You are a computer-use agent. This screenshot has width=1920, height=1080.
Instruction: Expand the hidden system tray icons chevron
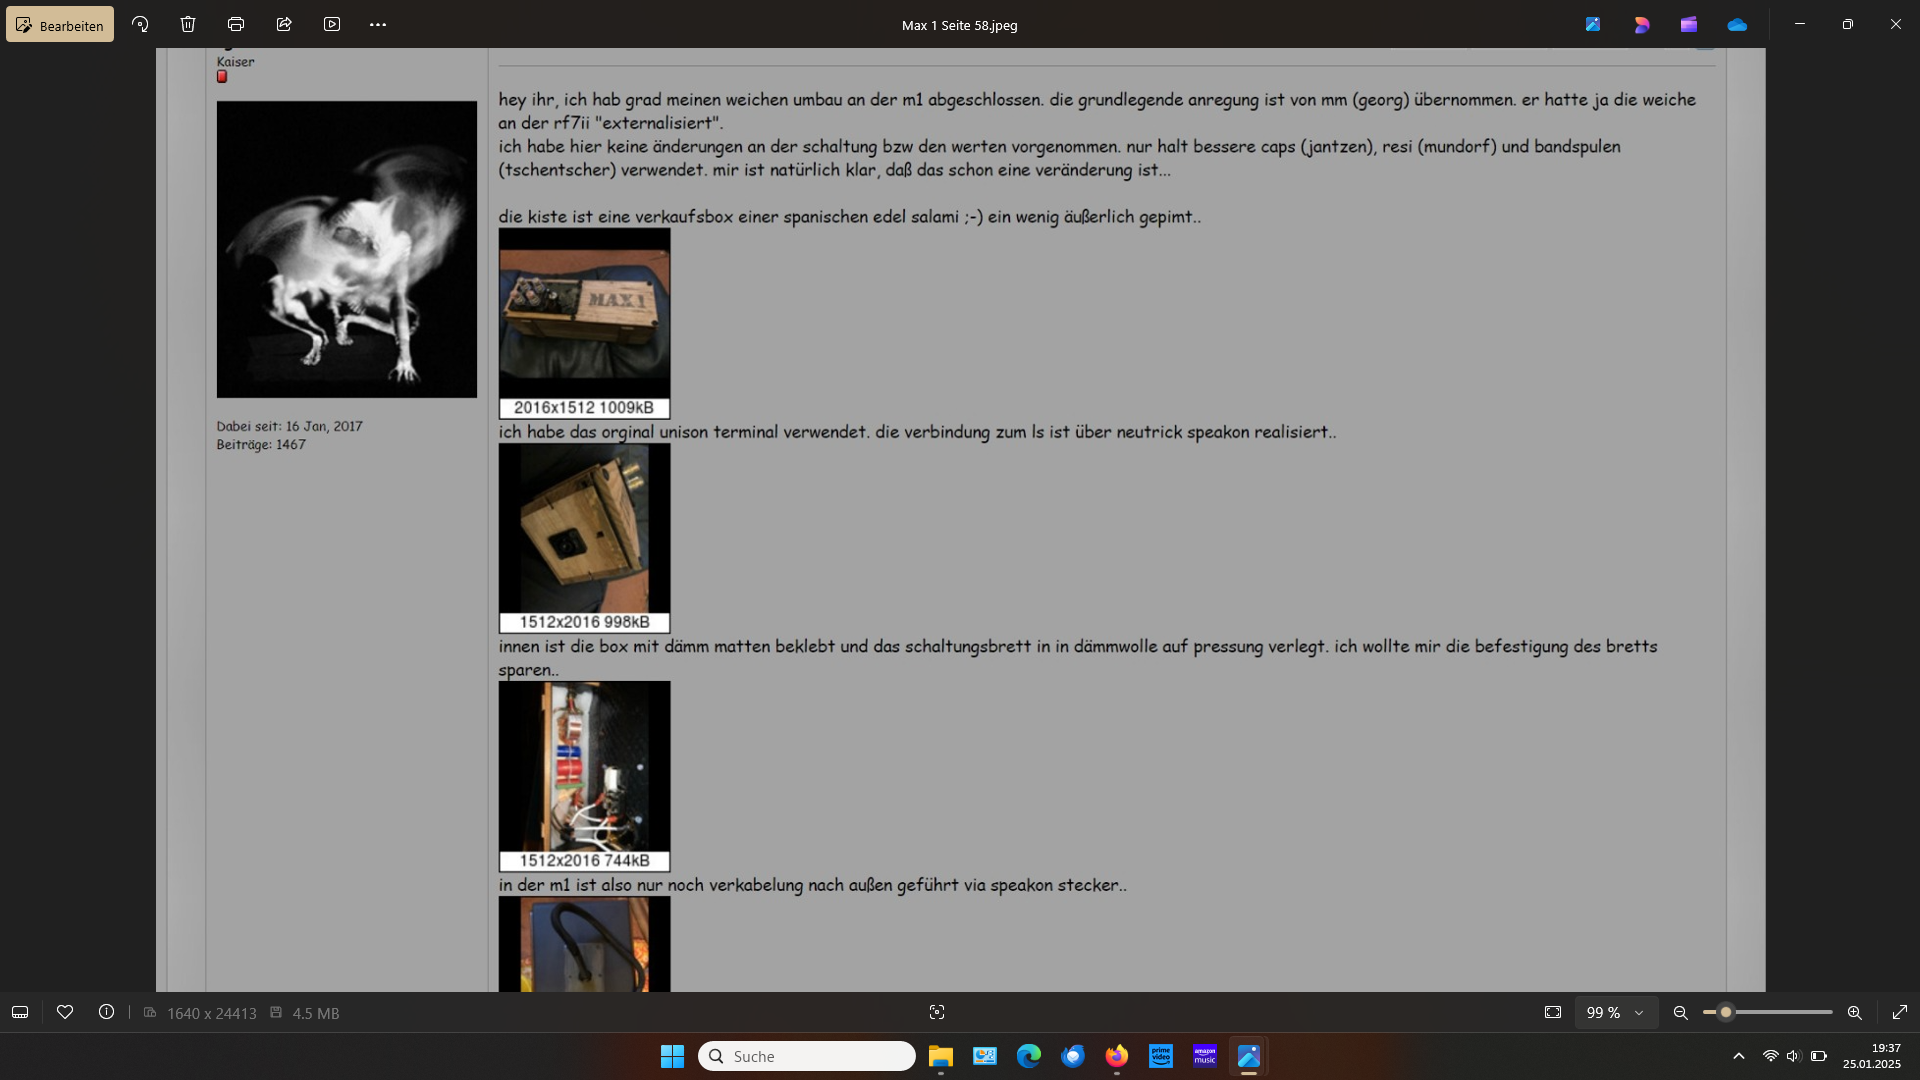pos(1739,1056)
